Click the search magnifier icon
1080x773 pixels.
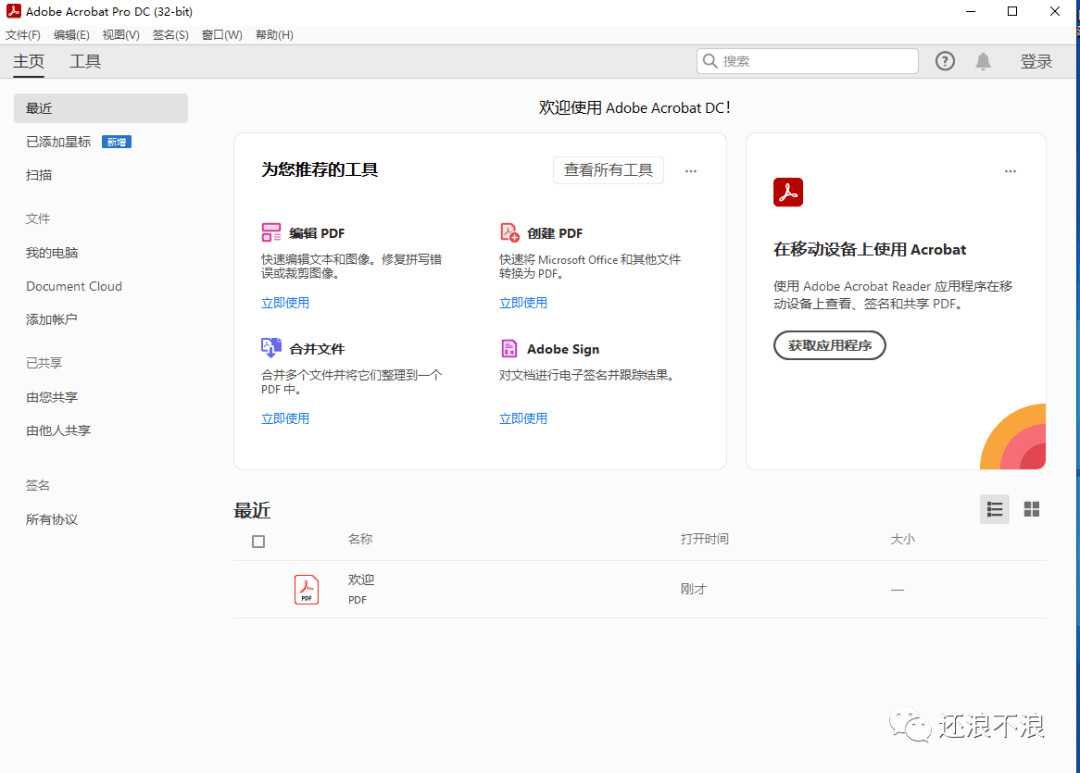tap(710, 61)
